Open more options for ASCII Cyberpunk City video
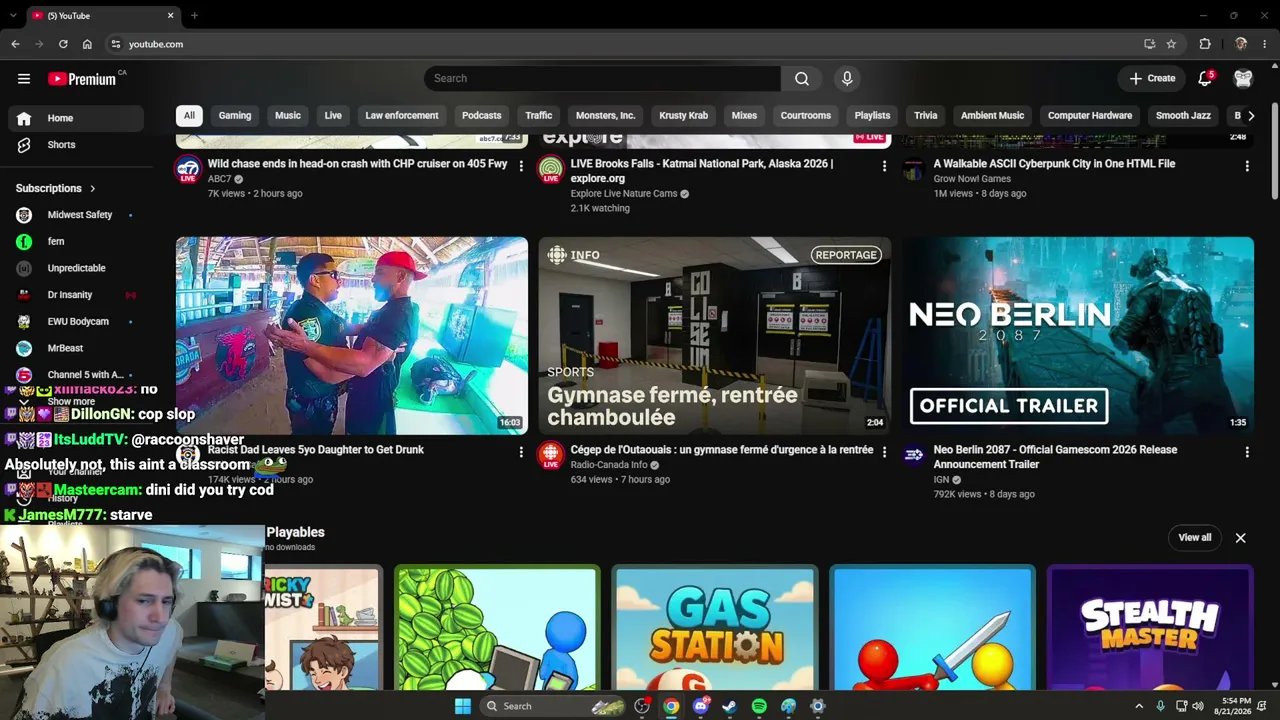 click(1247, 166)
